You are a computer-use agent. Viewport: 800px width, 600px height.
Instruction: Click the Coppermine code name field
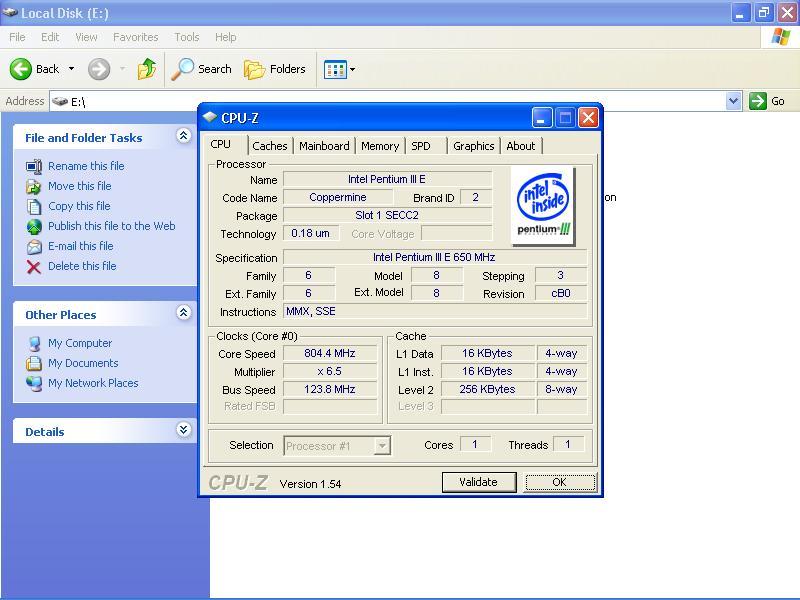click(338, 197)
